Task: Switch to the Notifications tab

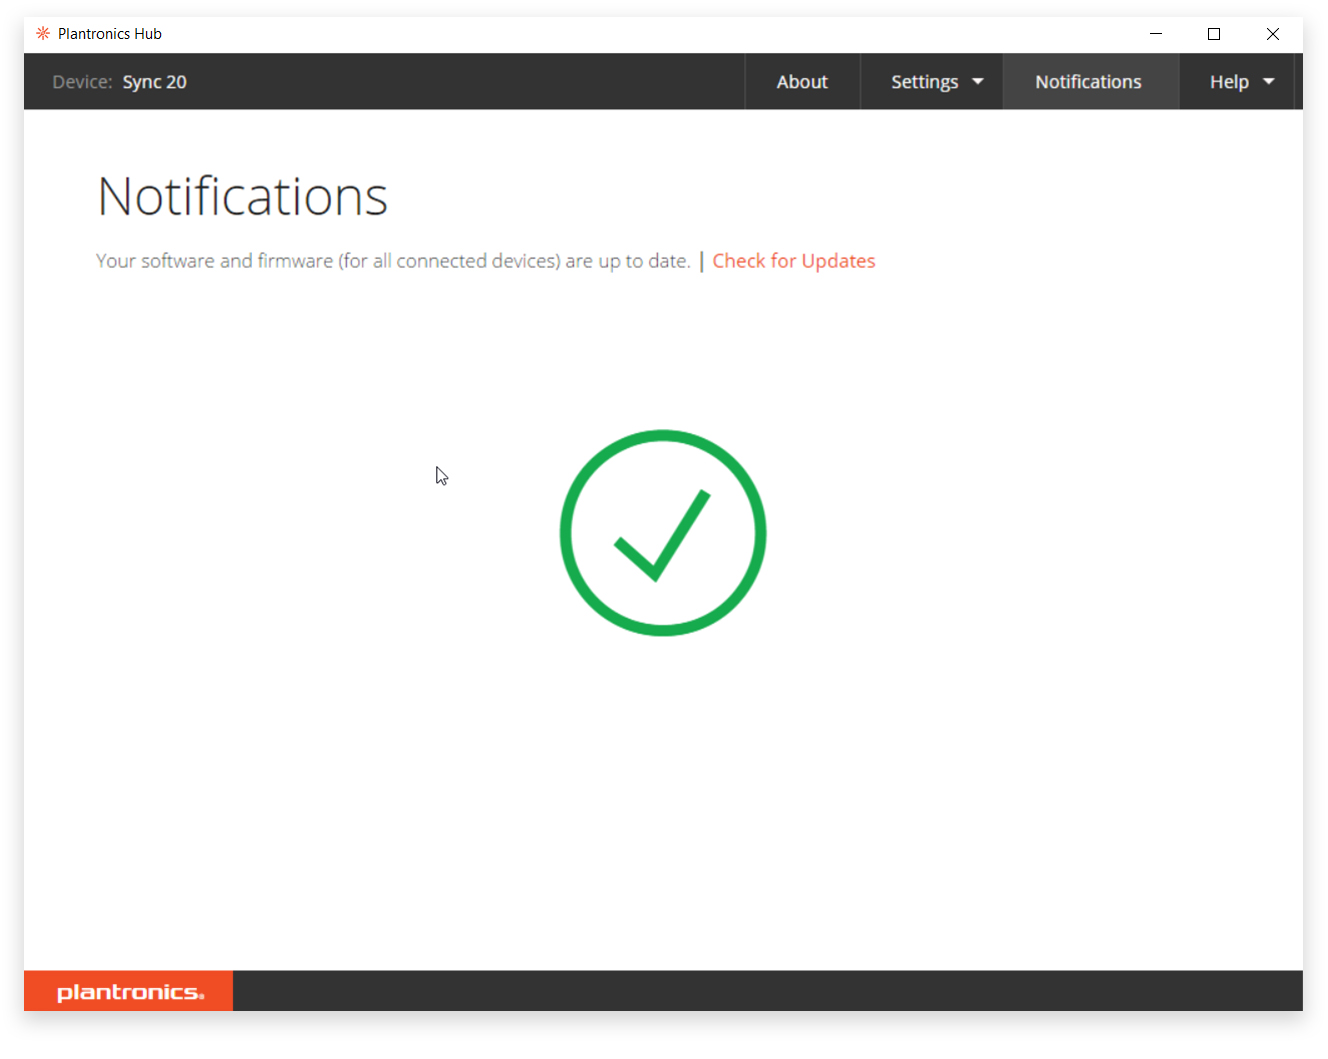Action: pyautogui.click(x=1088, y=82)
